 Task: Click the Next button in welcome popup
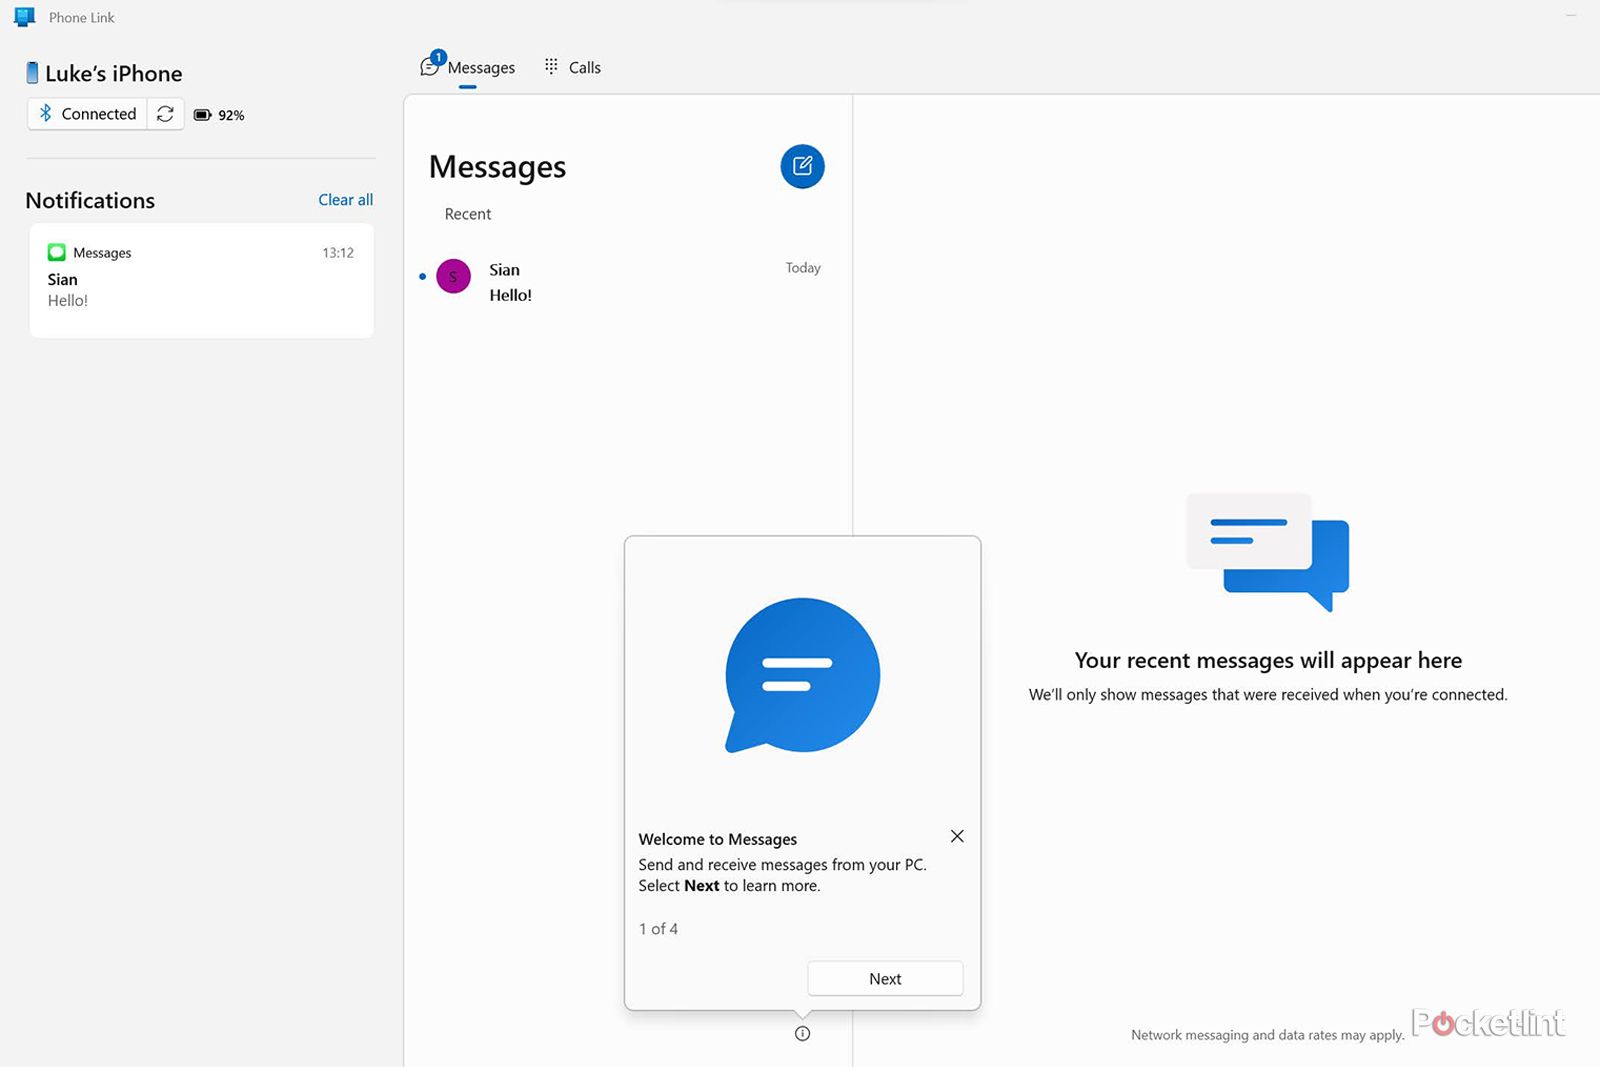coord(885,978)
